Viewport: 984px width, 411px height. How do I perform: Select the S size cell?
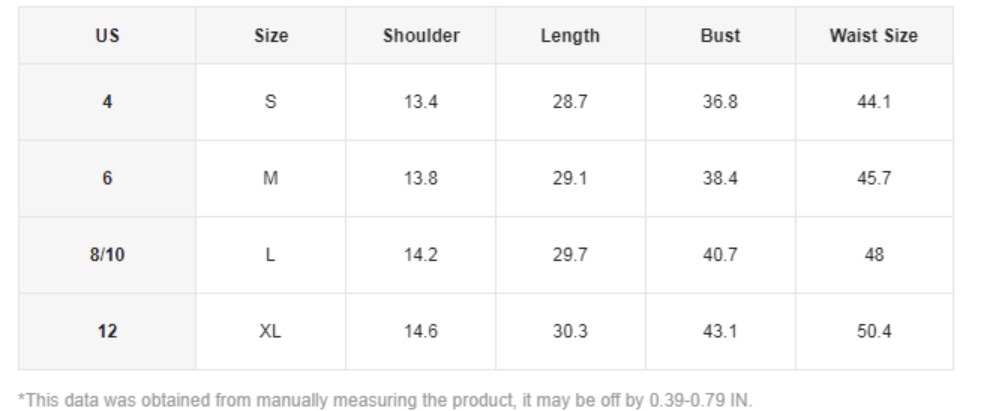271,102
